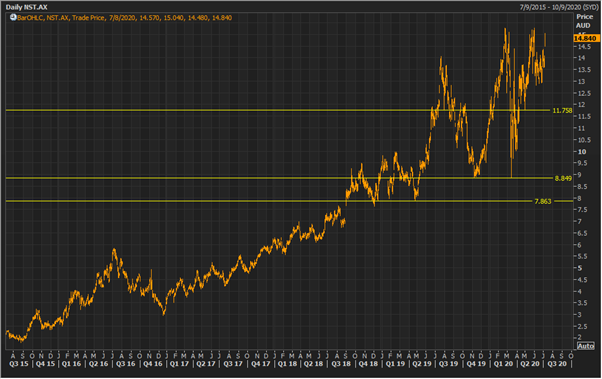Image resolution: width=602 pixels, height=379 pixels.
Task: Click the AUD currency label
Action: coord(583,25)
